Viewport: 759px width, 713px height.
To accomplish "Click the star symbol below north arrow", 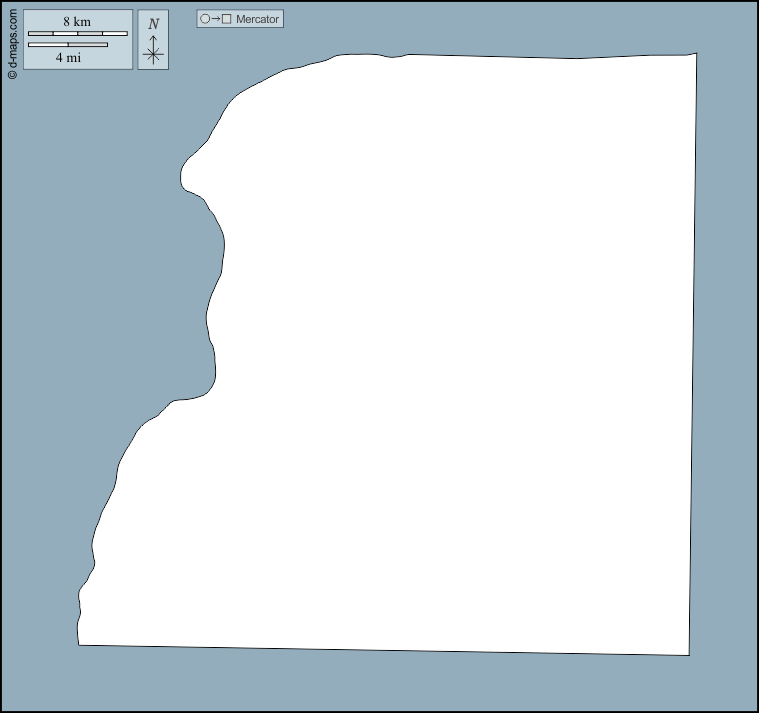I will pyautogui.click(x=153, y=55).
